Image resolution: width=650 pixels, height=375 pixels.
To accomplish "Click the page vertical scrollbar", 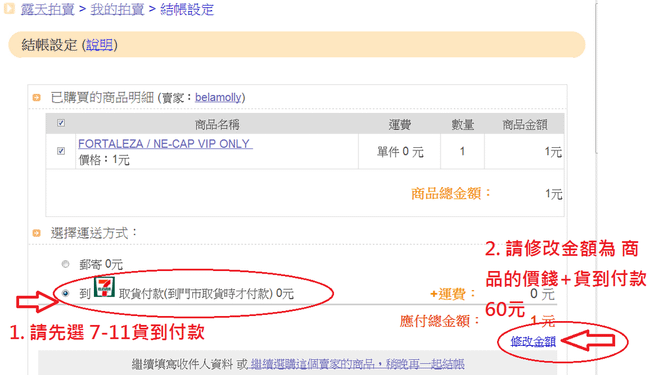I will pos(596,79).
